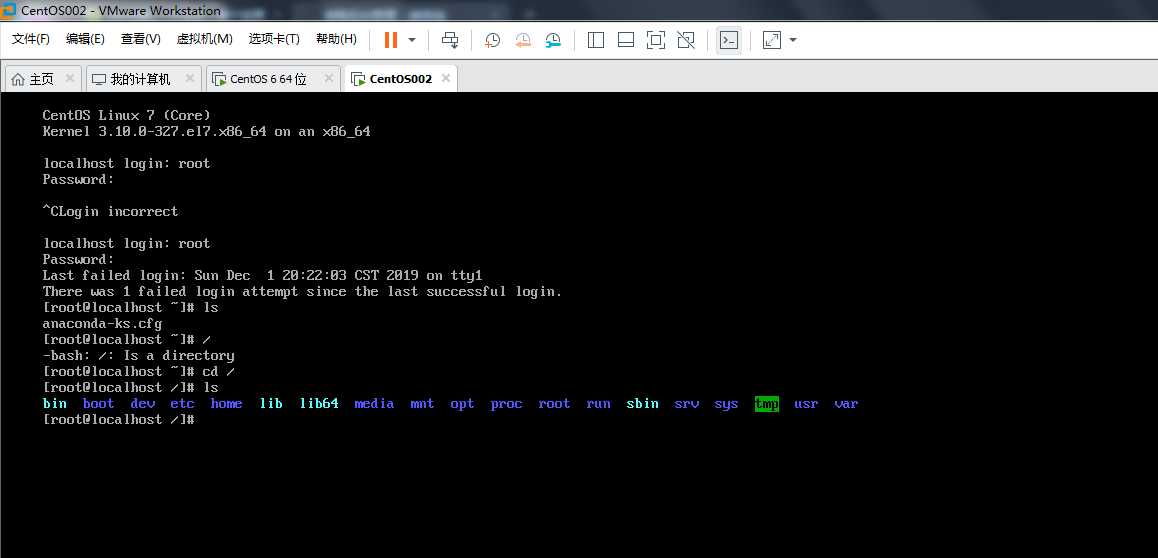Enter full screen mode icon

[656, 40]
